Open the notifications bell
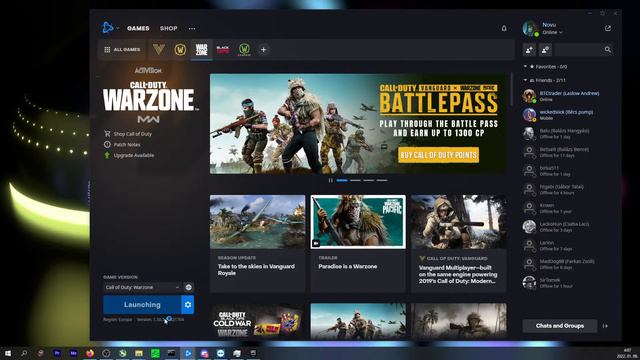This screenshot has width=640, height=360. [504, 28]
